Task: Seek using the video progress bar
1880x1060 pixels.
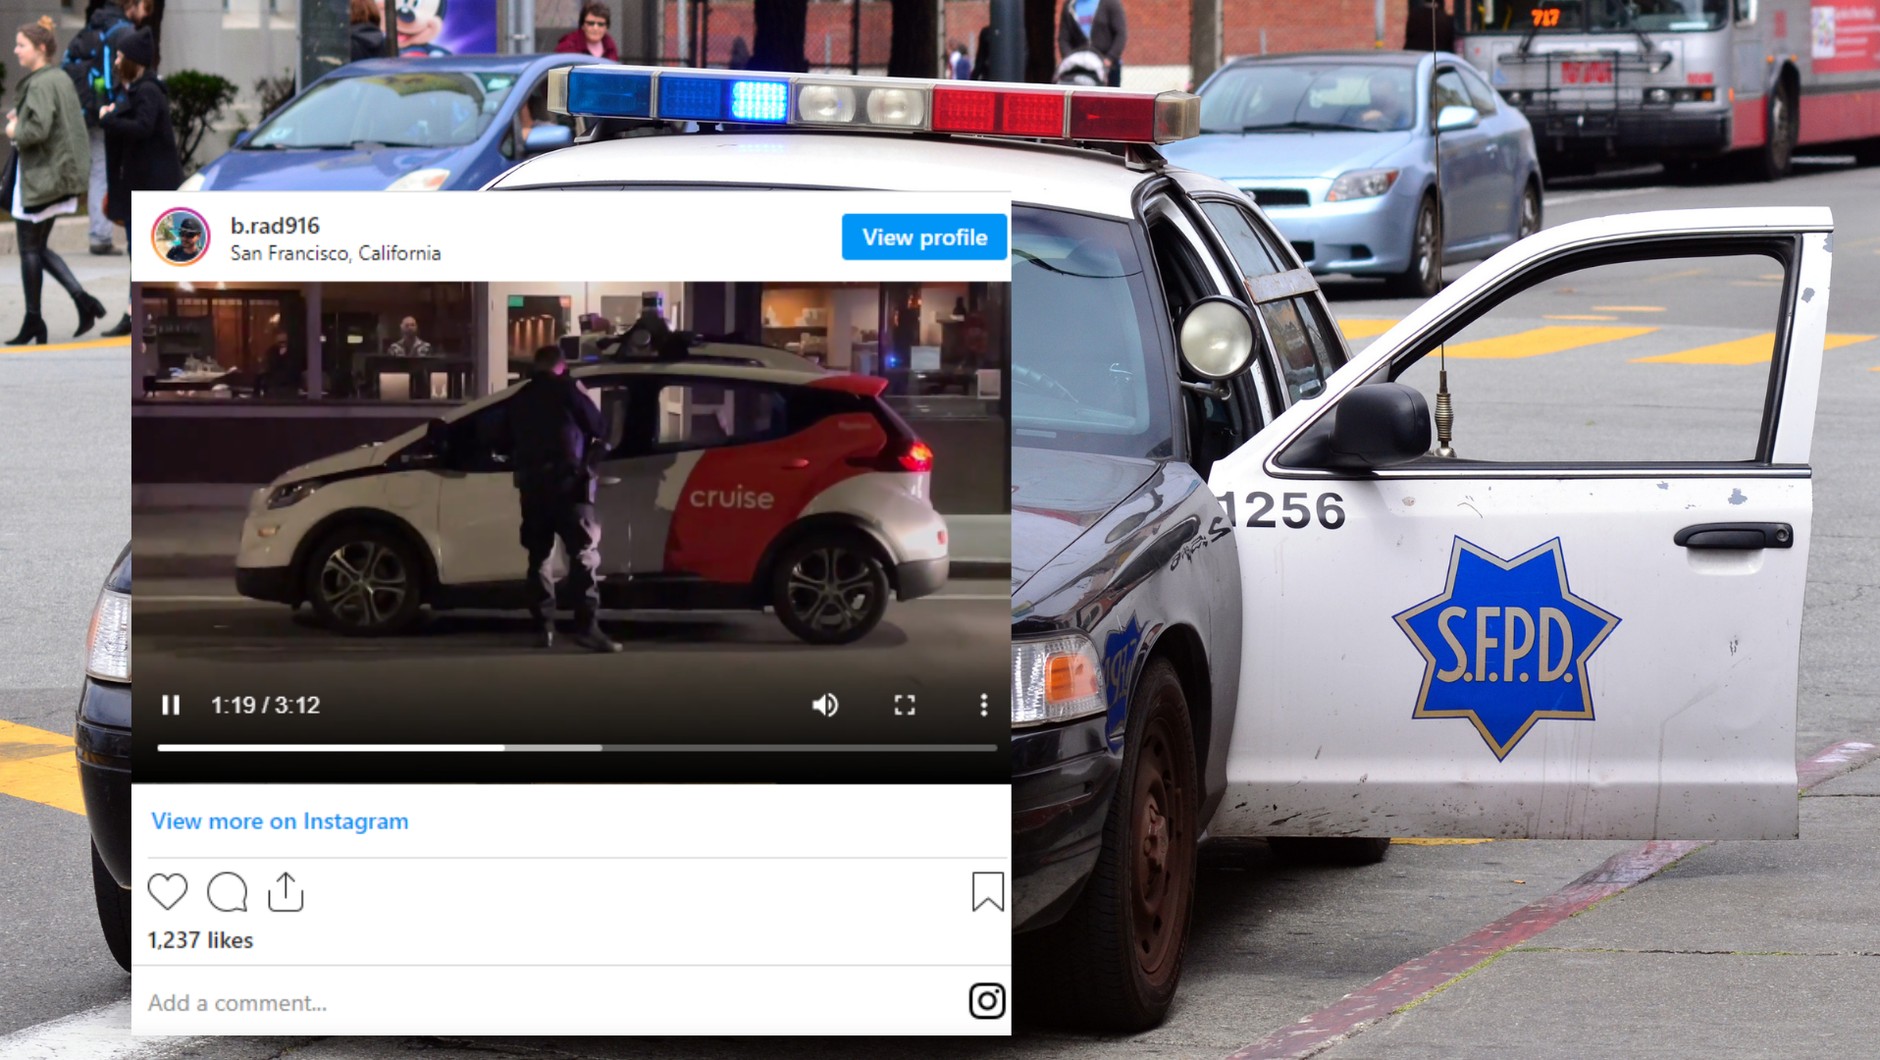Action: [x=576, y=747]
